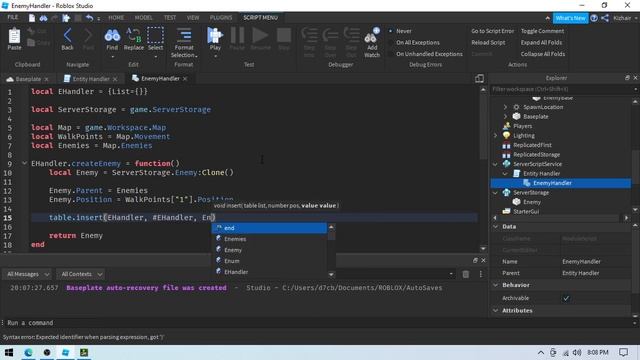Expand the Lighting tree node
The image size is (640, 360).
click(496, 136)
